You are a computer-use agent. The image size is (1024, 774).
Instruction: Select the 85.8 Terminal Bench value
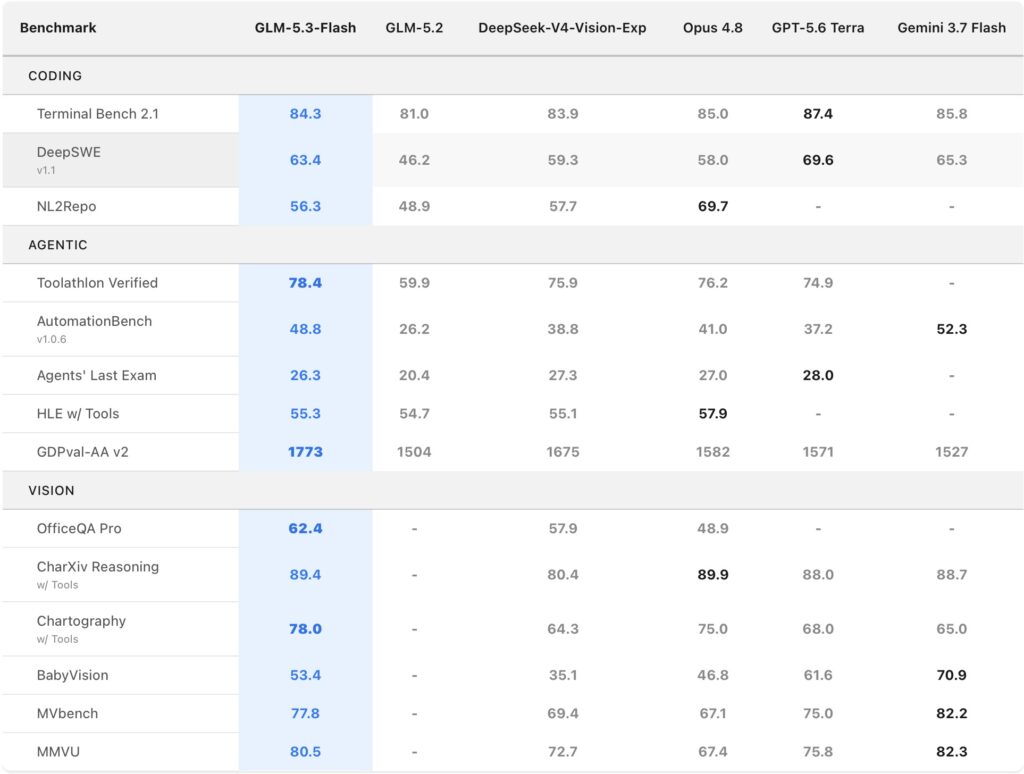pos(952,114)
